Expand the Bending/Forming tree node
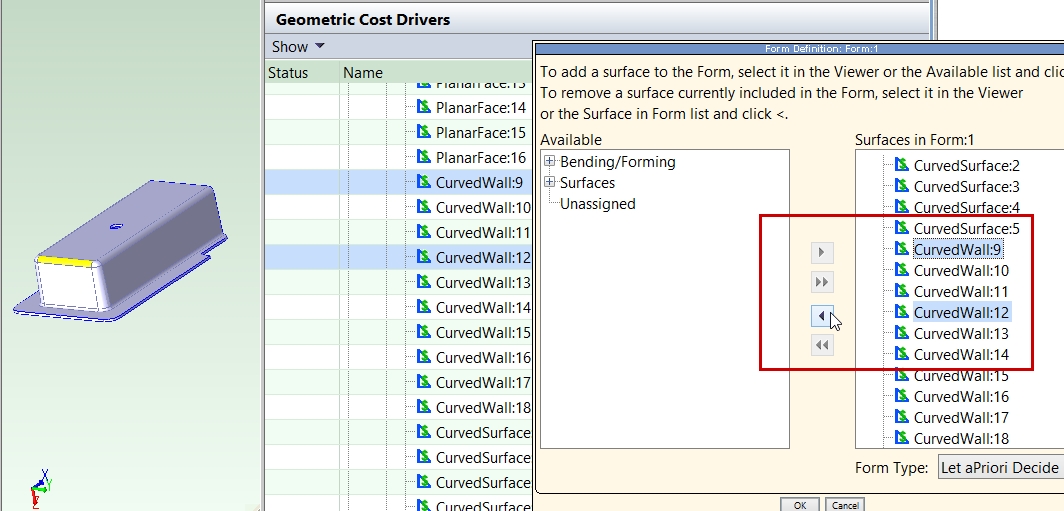The image size is (1064, 511). point(549,162)
